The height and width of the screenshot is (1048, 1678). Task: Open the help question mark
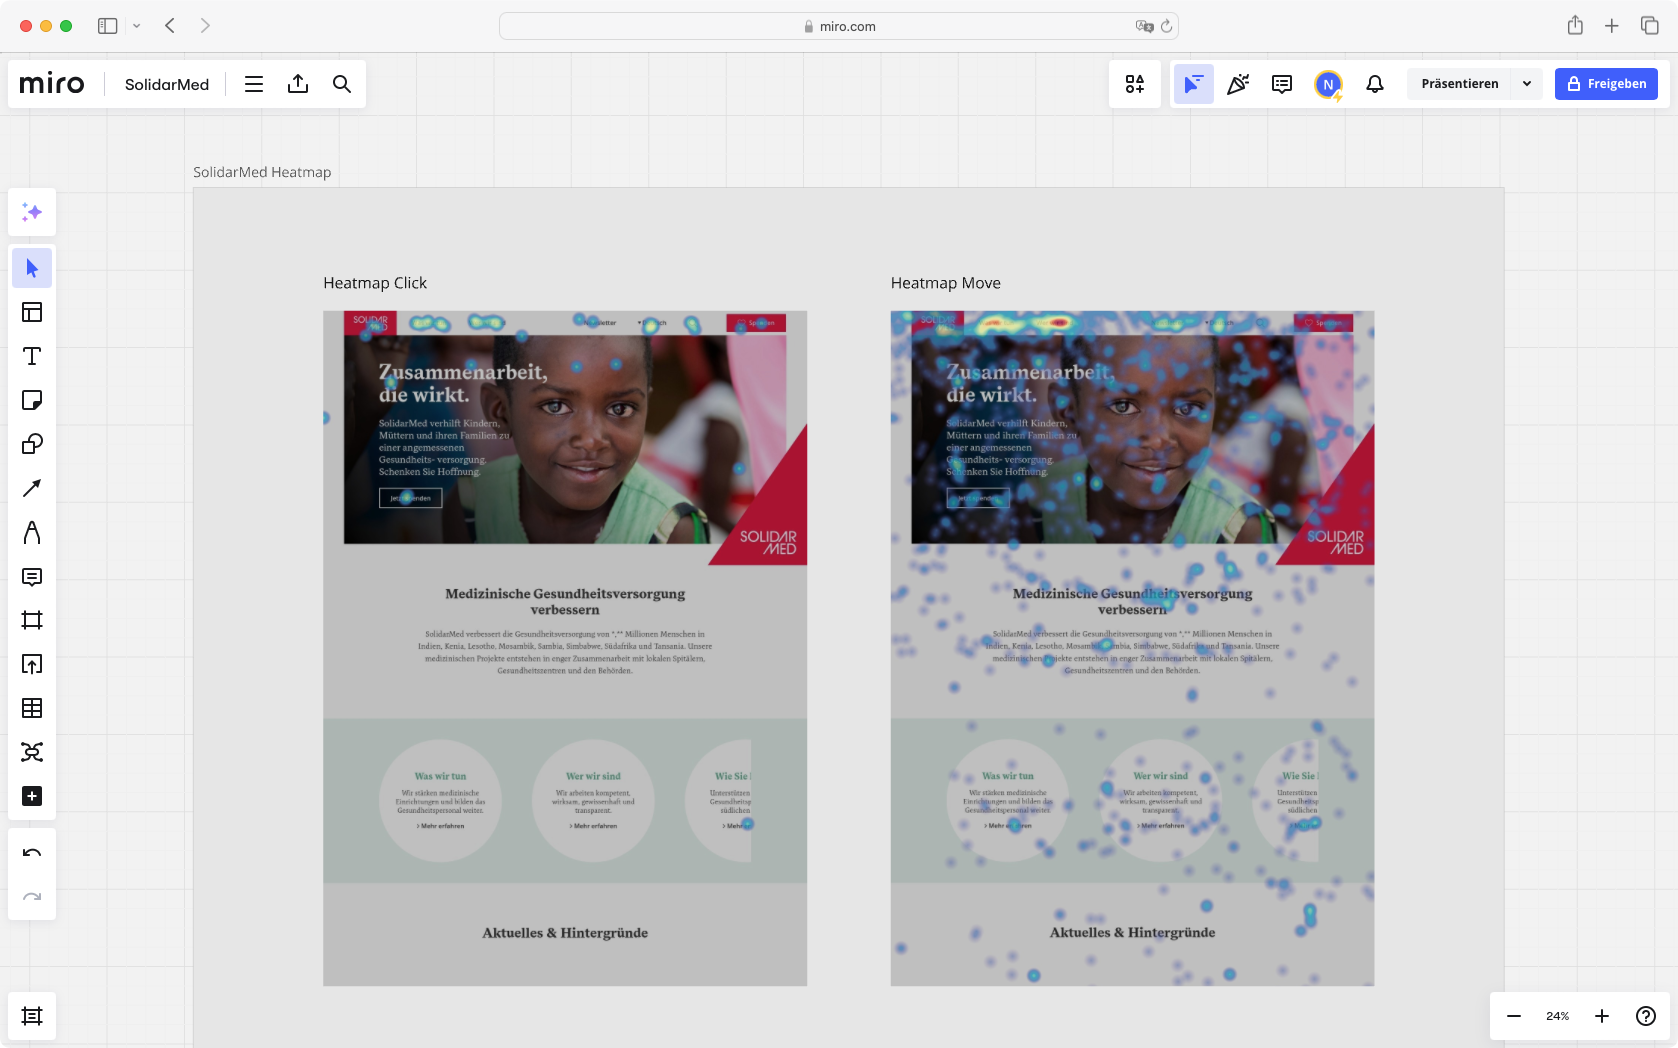tap(1646, 1016)
